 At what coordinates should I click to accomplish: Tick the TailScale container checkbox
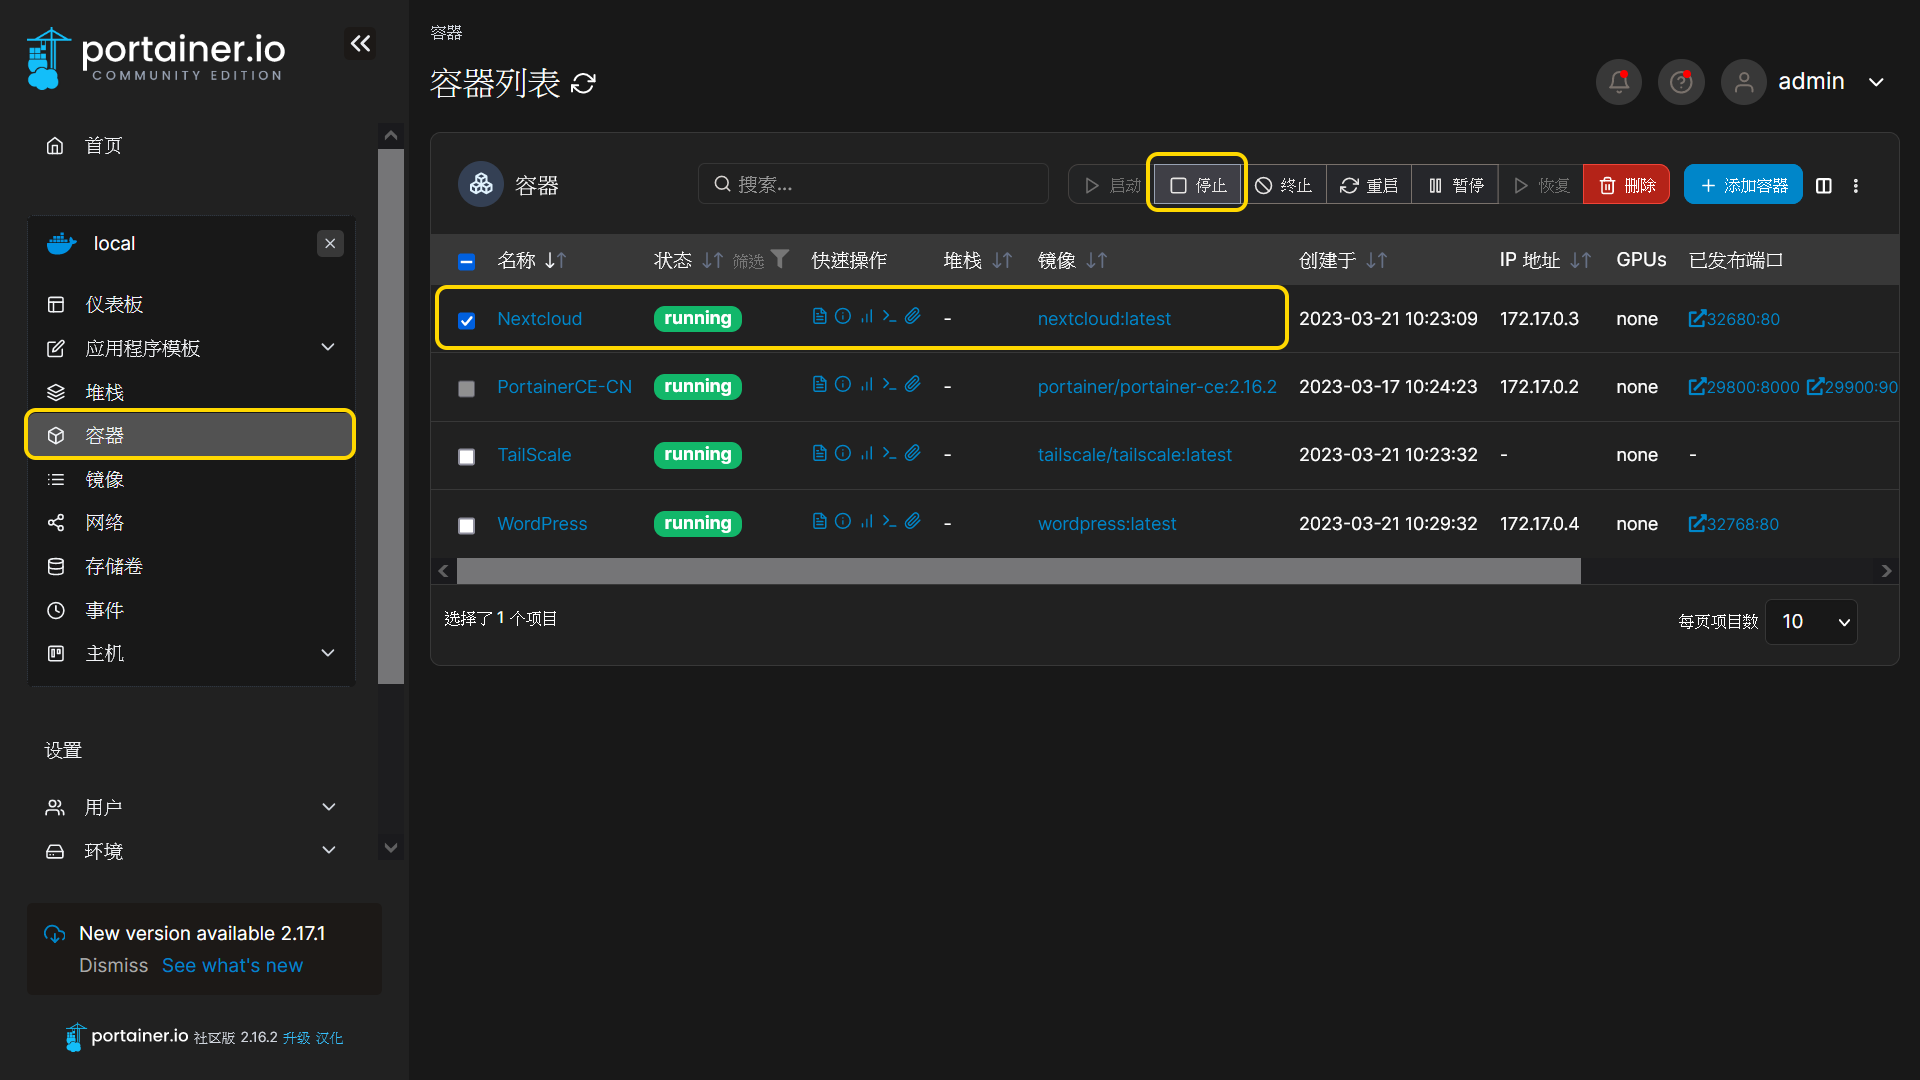[x=466, y=456]
